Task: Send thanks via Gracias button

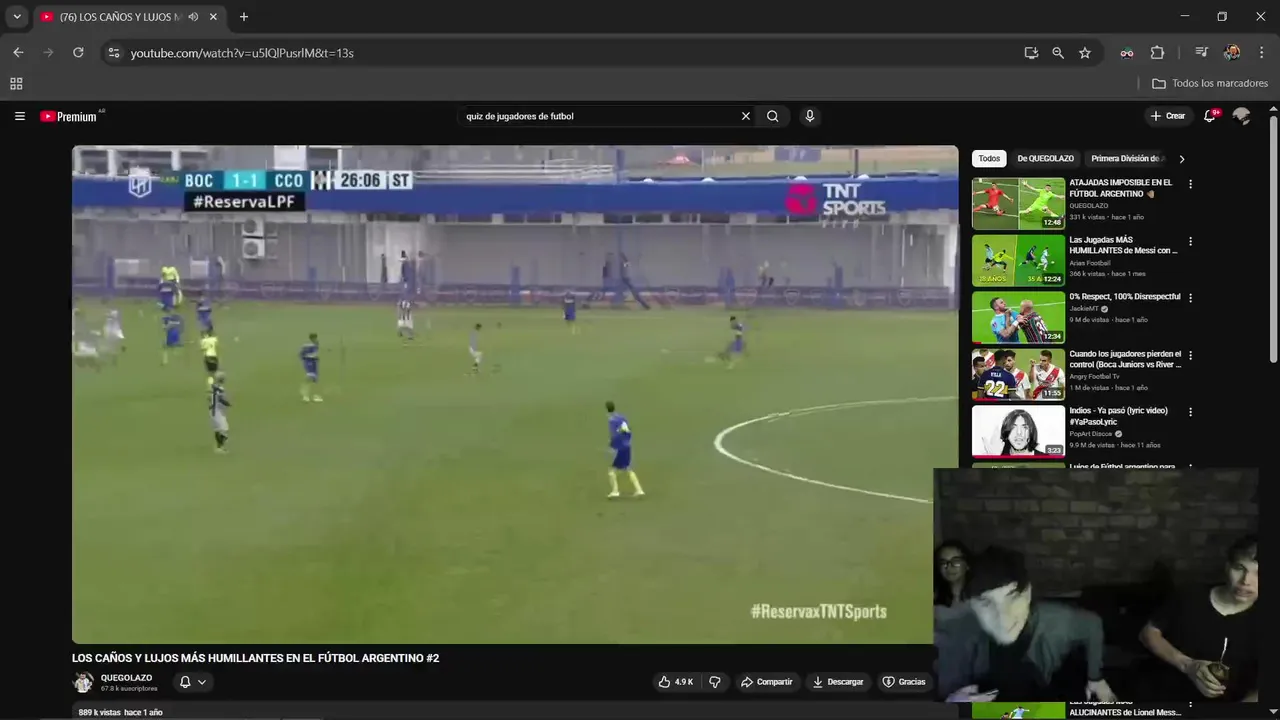Action: pos(903,682)
